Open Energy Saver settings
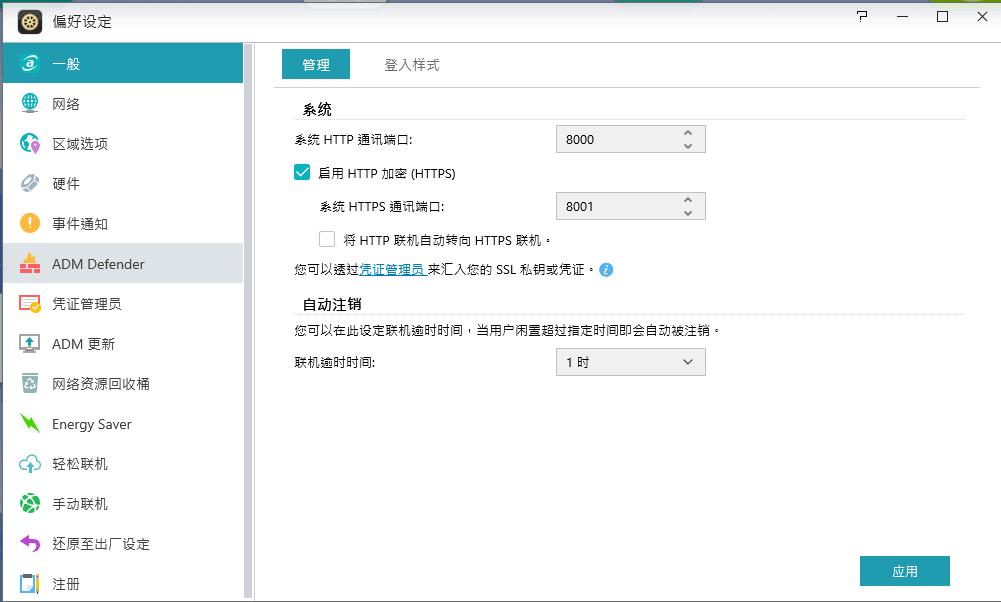Image resolution: width=1001 pixels, height=602 pixels. [90, 423]
